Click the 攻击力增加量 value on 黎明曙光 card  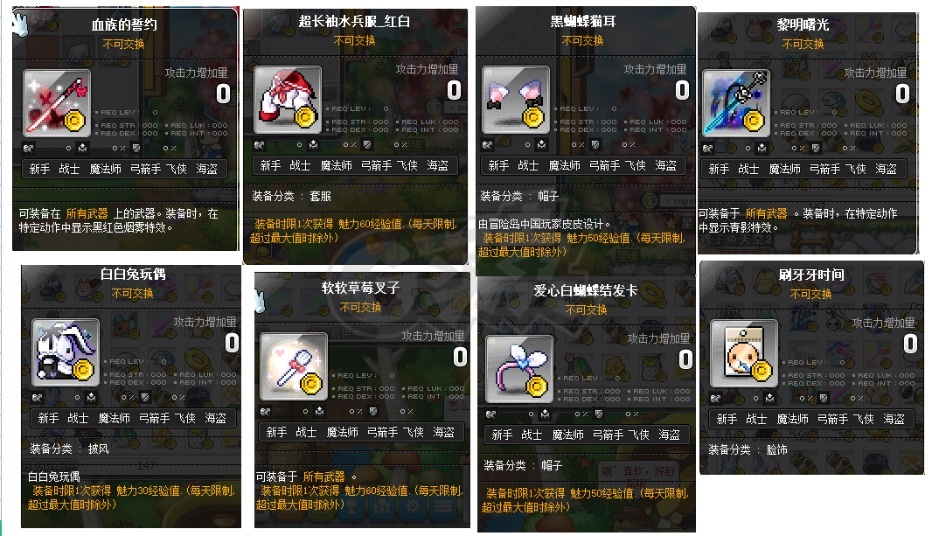[902, 94]
